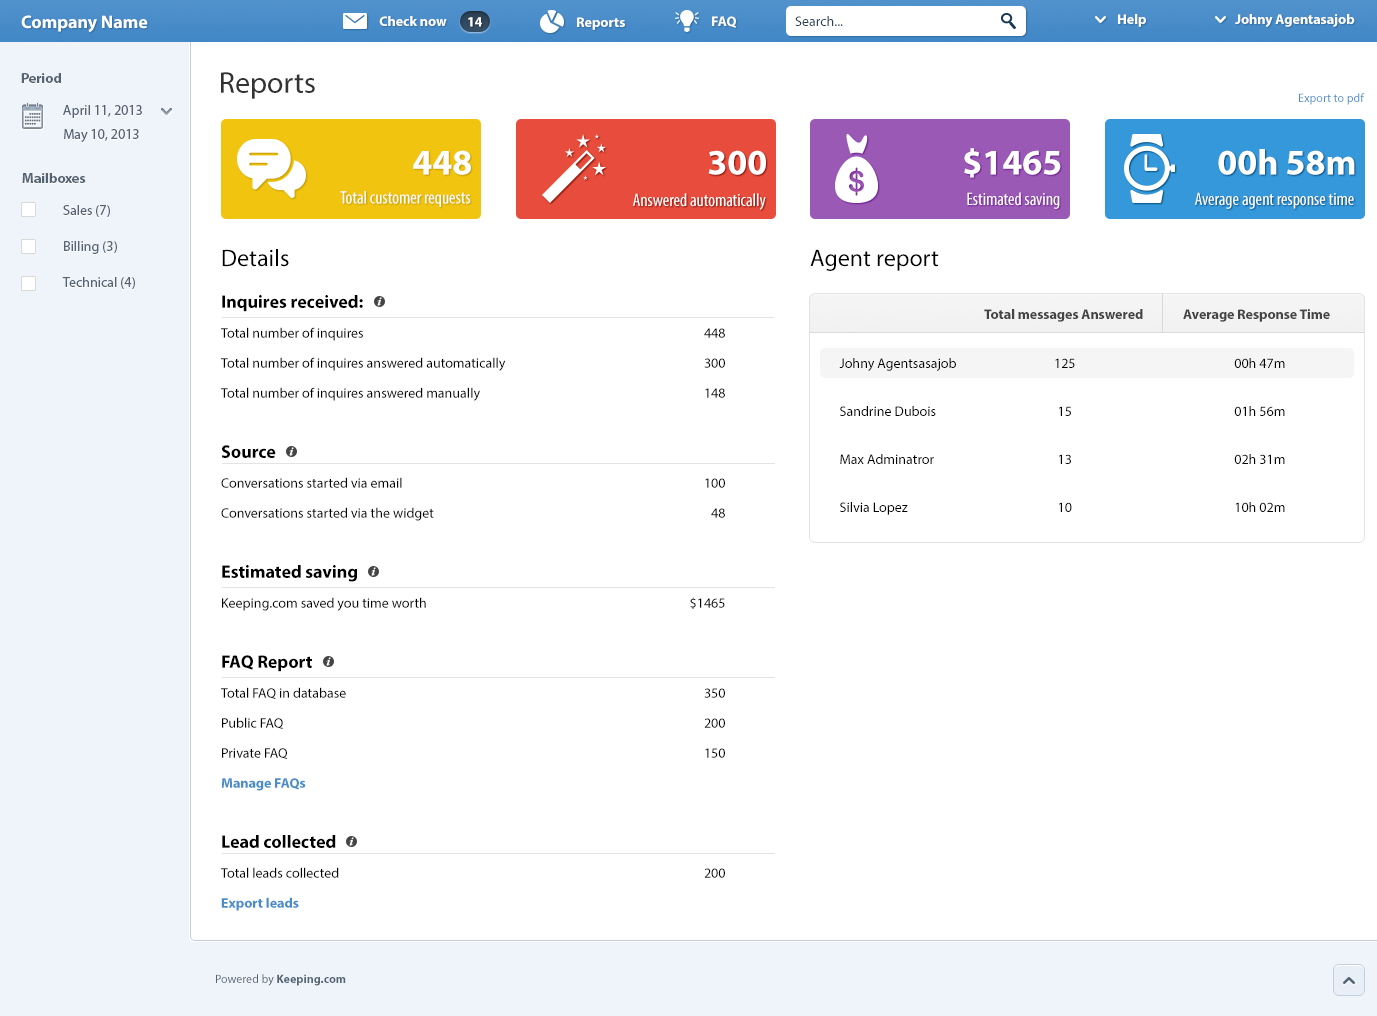The image size is (1377, 1016).
Task: Click Conversations started via the widget row
Action: 498,513
